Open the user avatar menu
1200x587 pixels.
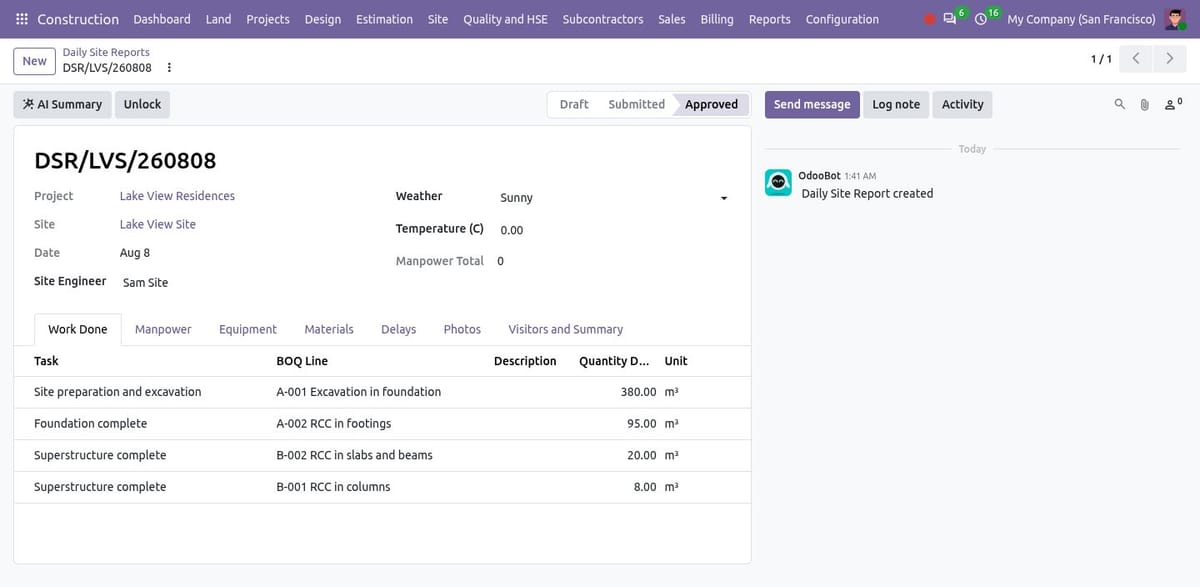pyautogui.click(x=1175, y=19)
